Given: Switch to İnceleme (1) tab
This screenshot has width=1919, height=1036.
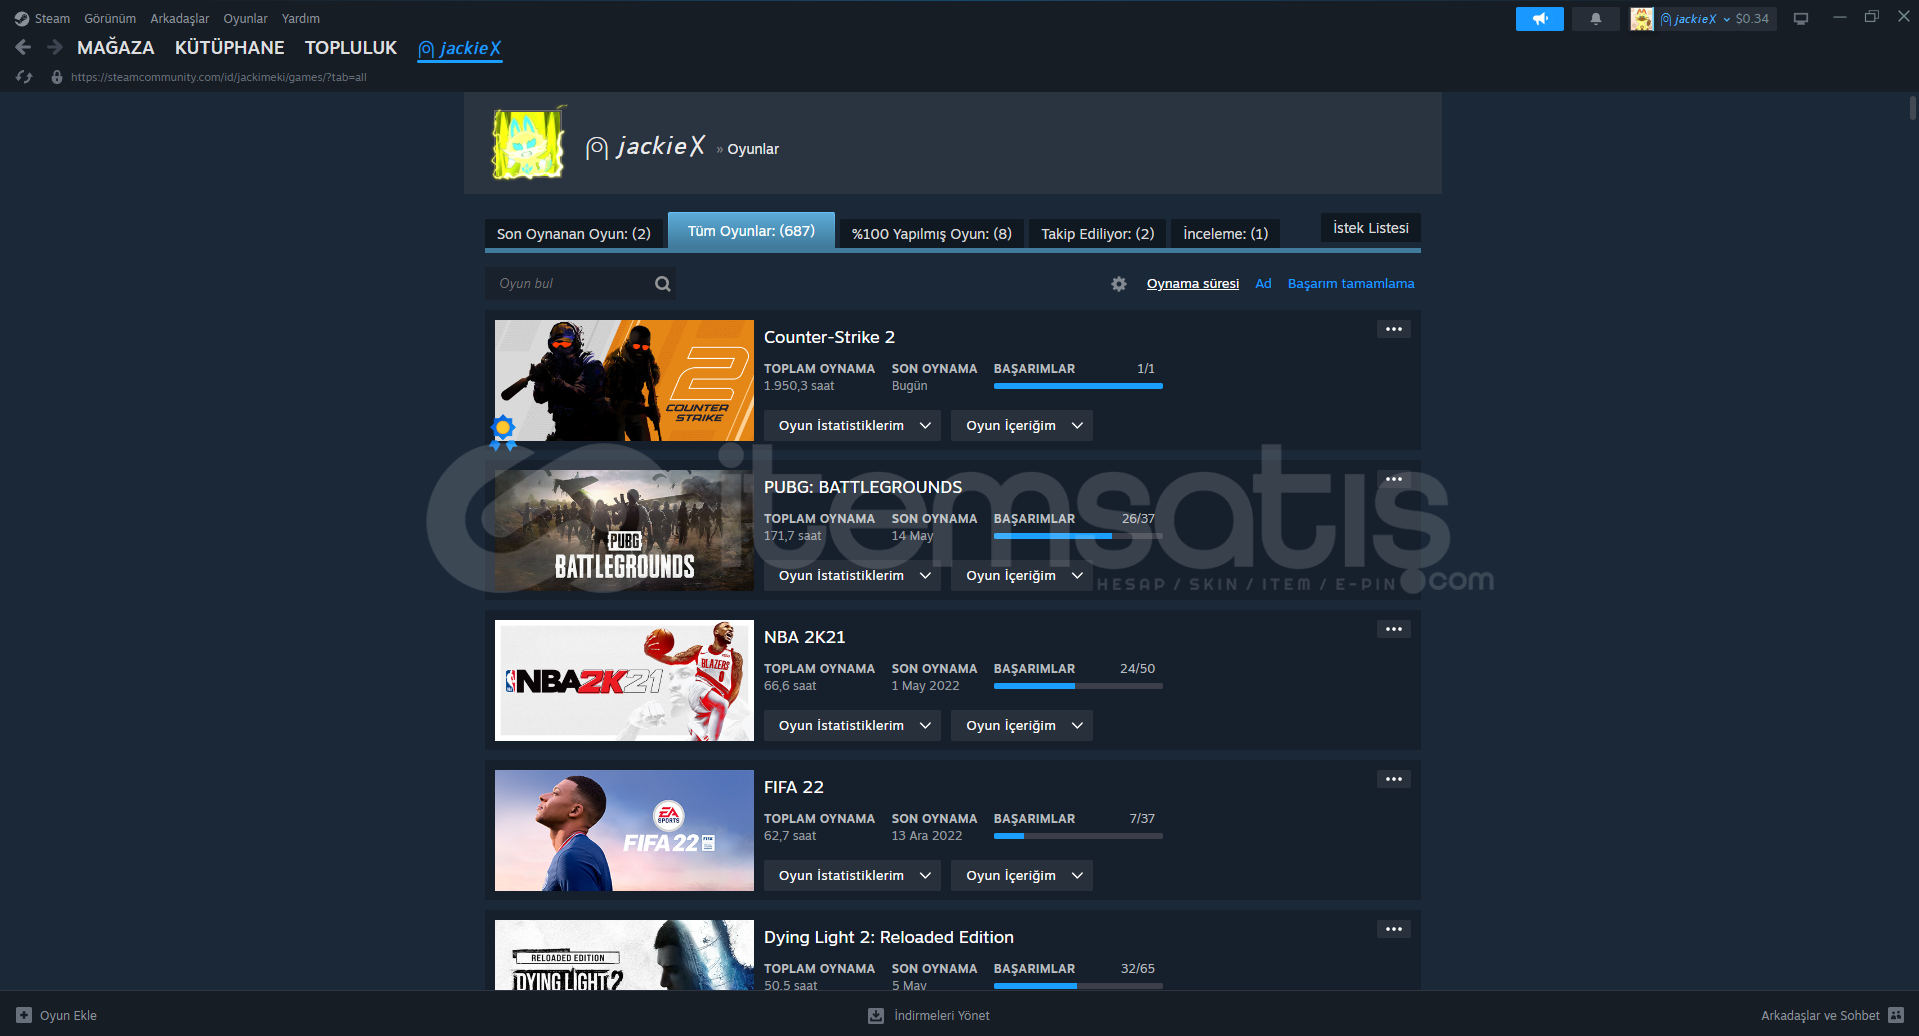Looking at the screenshot, I should (x=1226, y=234).
